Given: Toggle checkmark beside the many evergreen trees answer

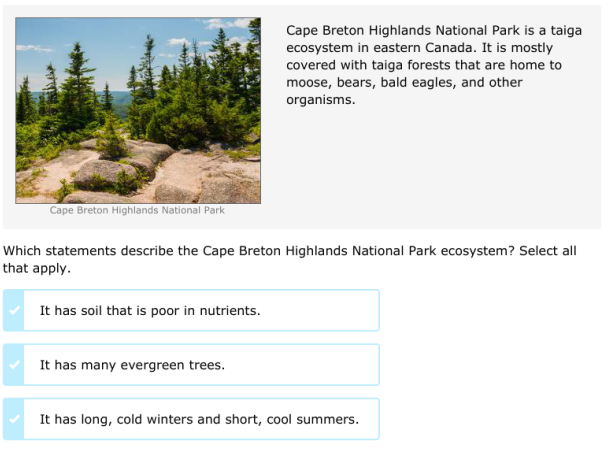Looking at the screenshot, I should click(14, 365).
